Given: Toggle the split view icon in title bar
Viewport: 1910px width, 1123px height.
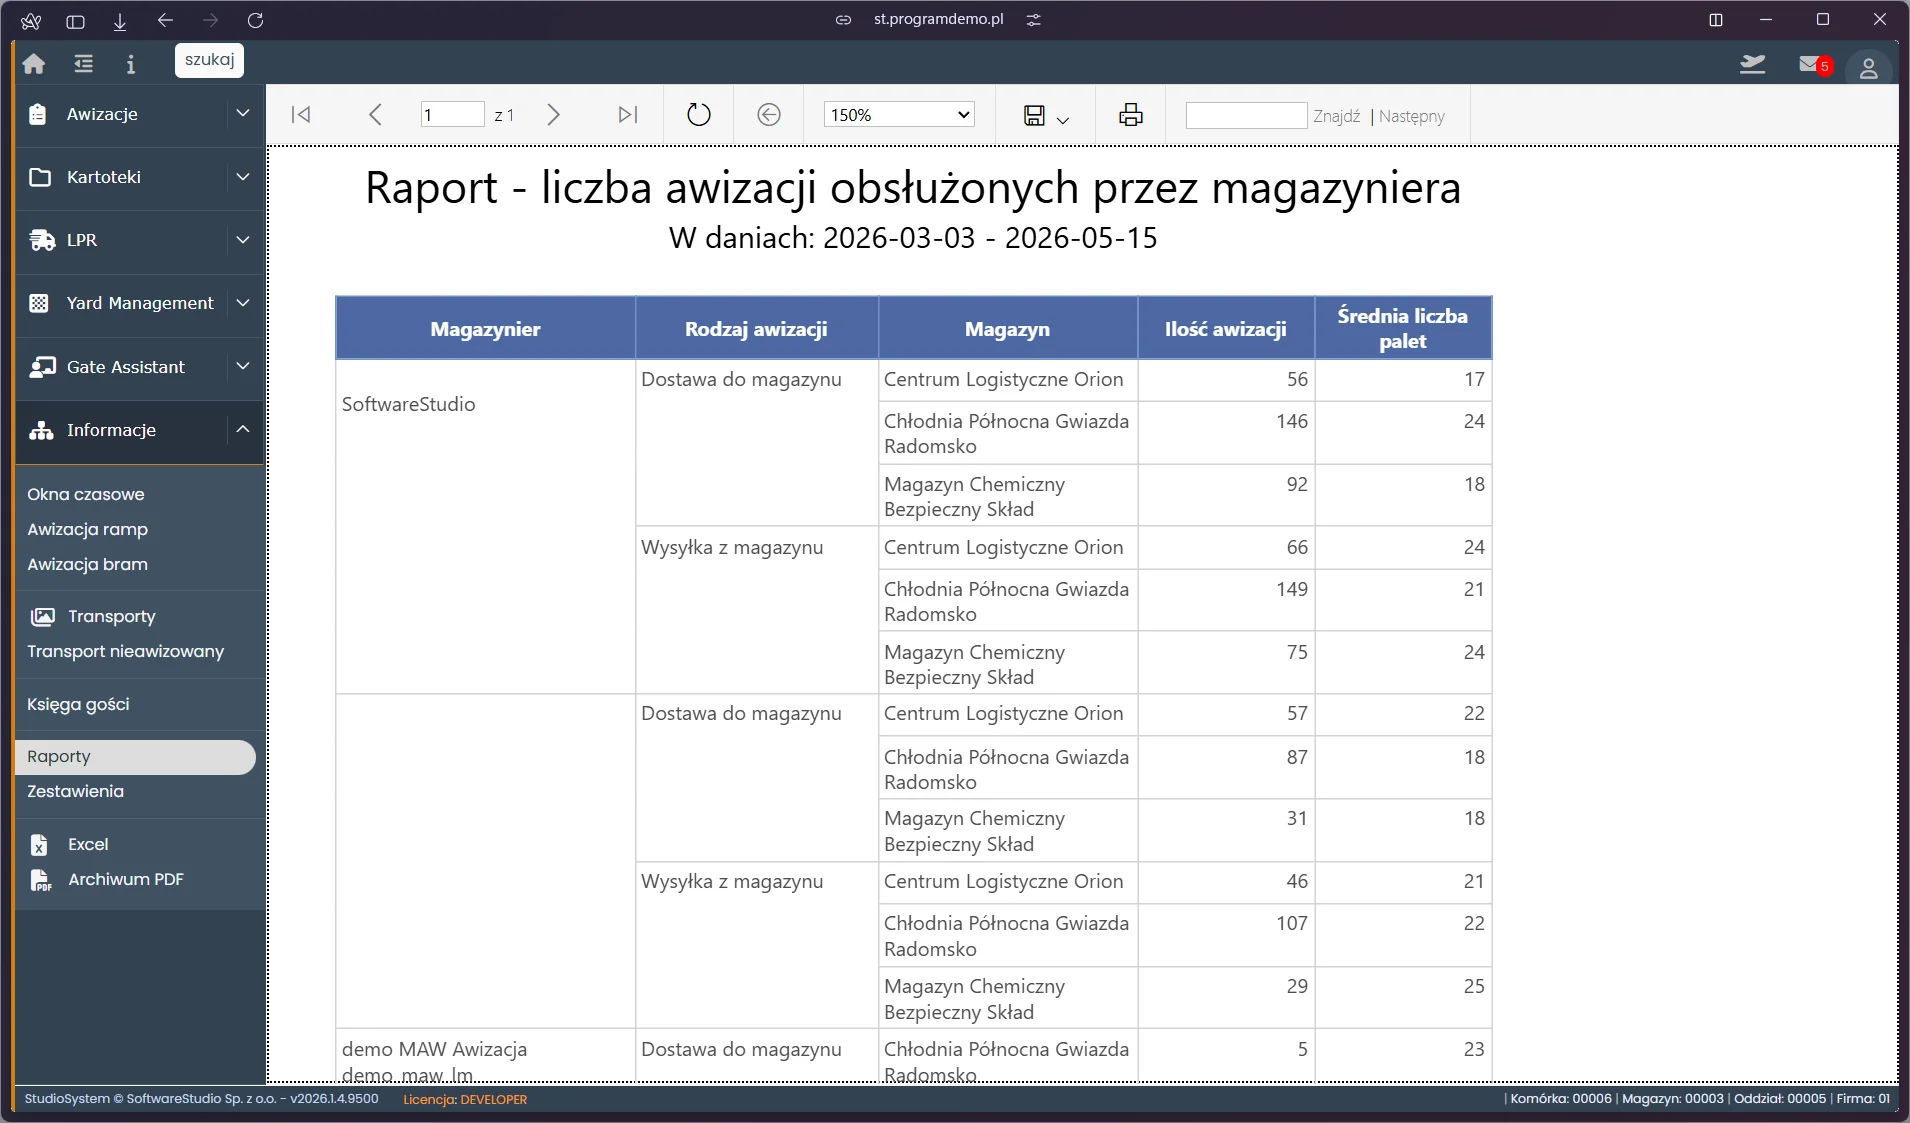Looking at the screenshot, I should [x=1716, y=20].
